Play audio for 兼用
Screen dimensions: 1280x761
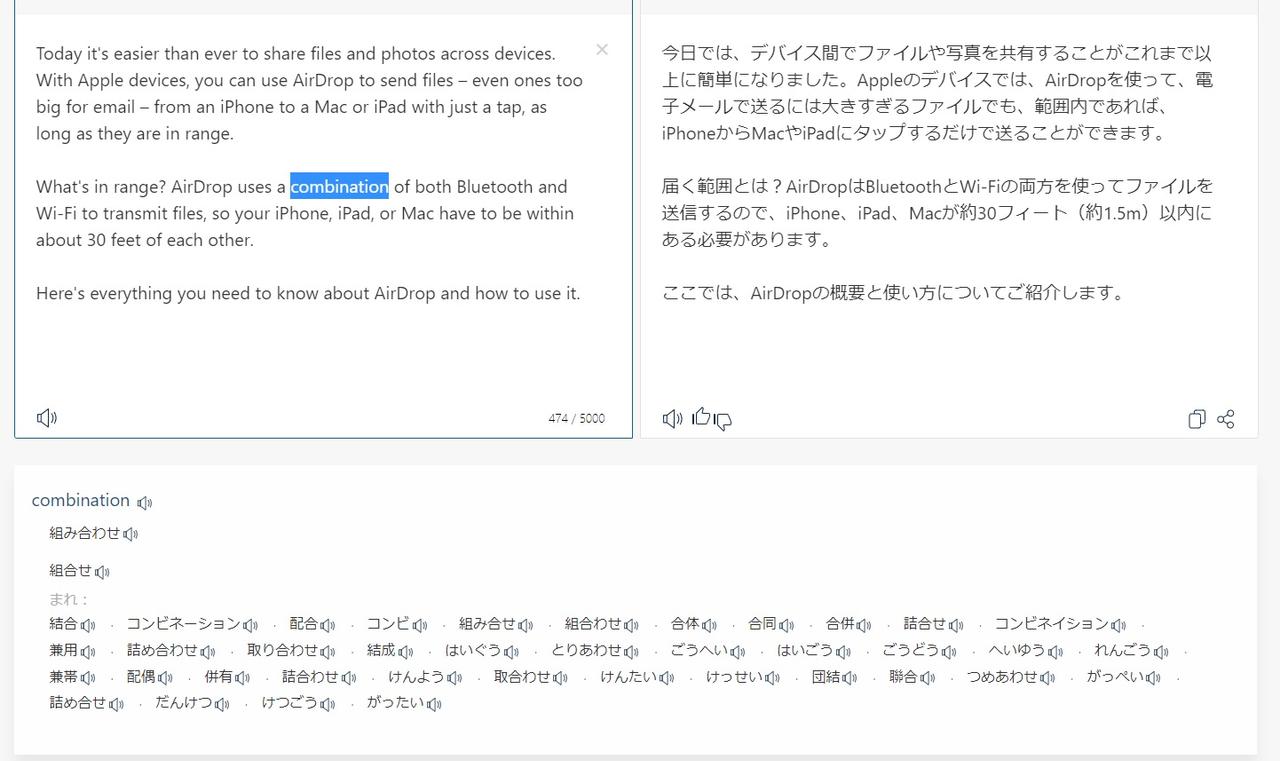pos(88,652)
